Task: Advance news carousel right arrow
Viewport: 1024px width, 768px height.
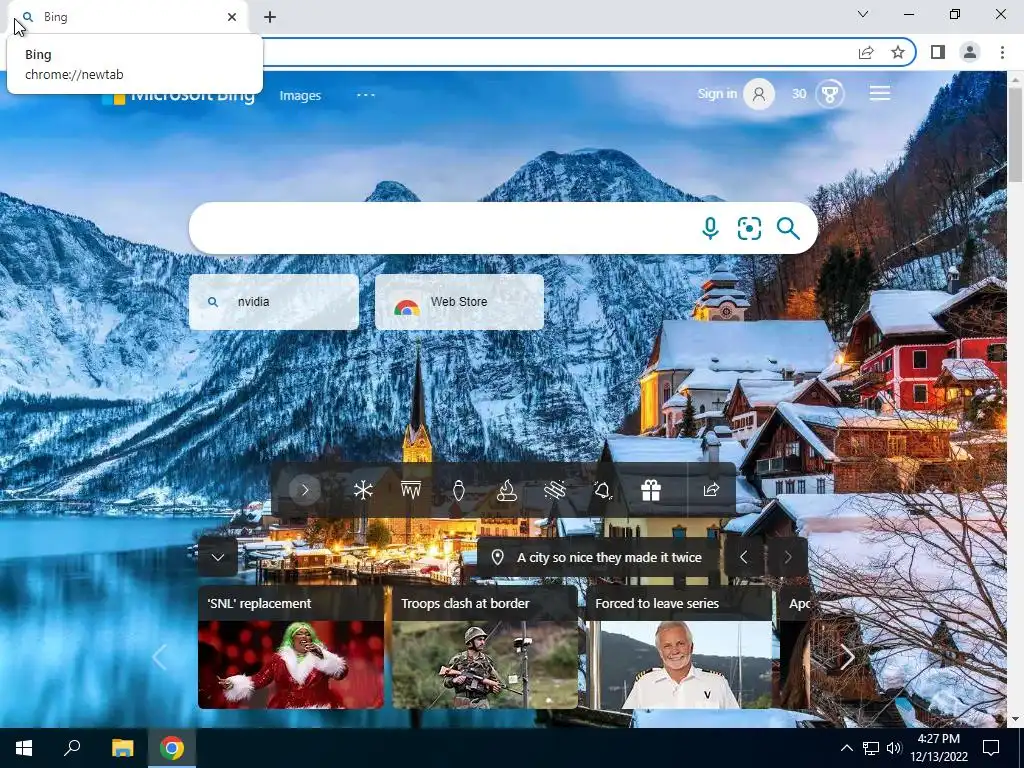Action: point(847,657)
